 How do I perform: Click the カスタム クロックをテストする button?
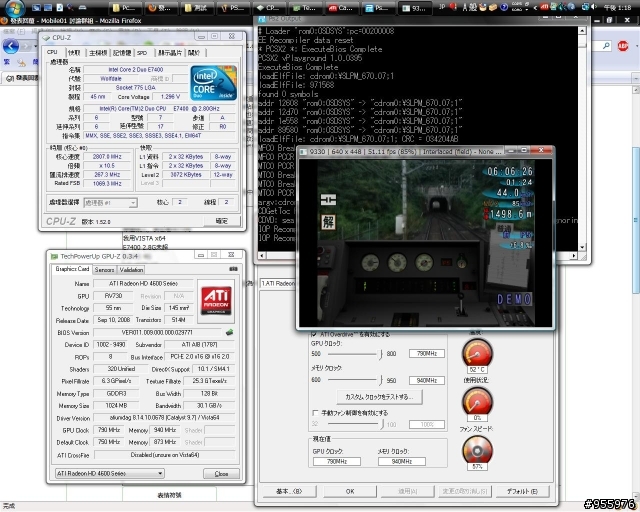coord(379,396)
